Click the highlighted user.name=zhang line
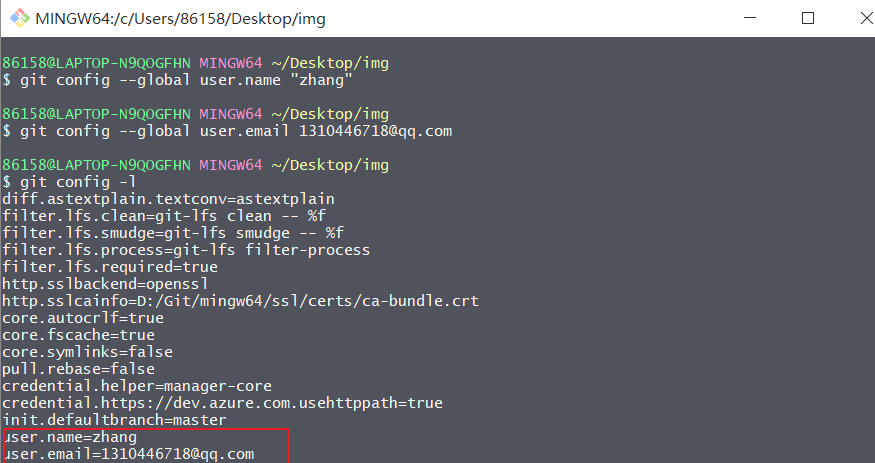This screenshot has height=463, width=875. (70, 437)
